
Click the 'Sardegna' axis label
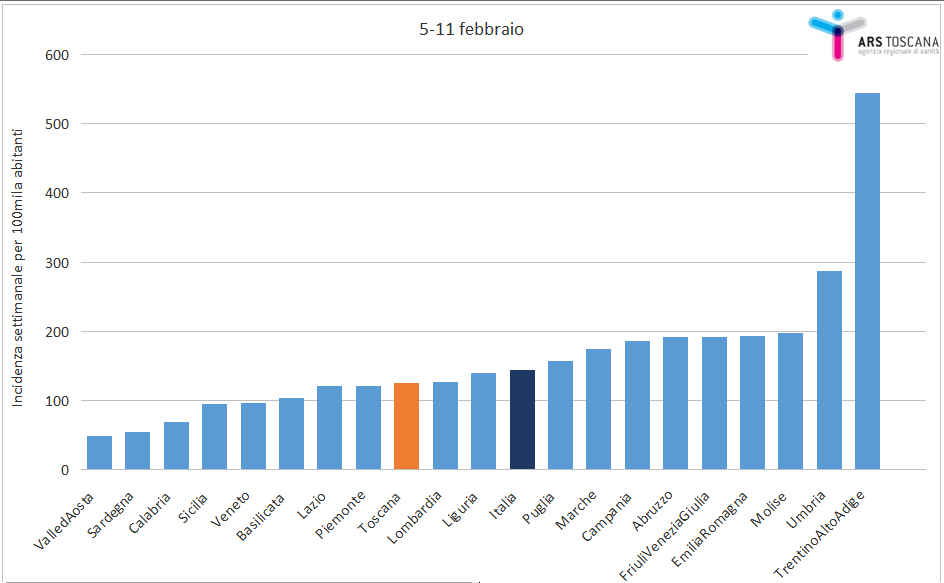pyautogui.click(x=110, y=515)
